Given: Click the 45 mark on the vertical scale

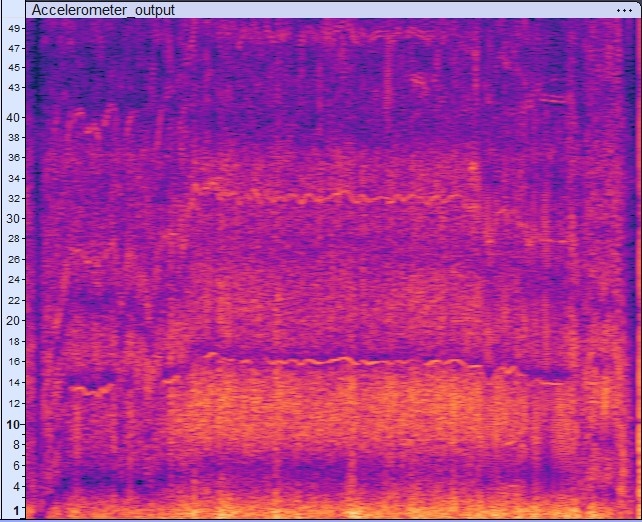Looking at the screenshot, I should point(14,67).
